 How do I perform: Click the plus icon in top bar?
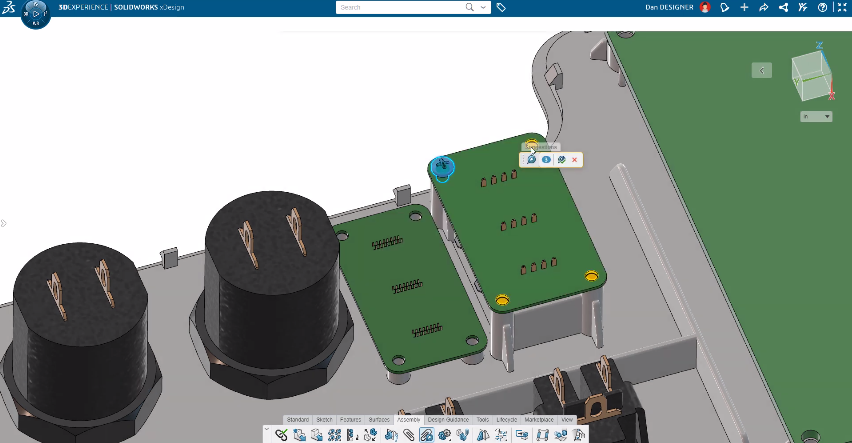(744, 7)
